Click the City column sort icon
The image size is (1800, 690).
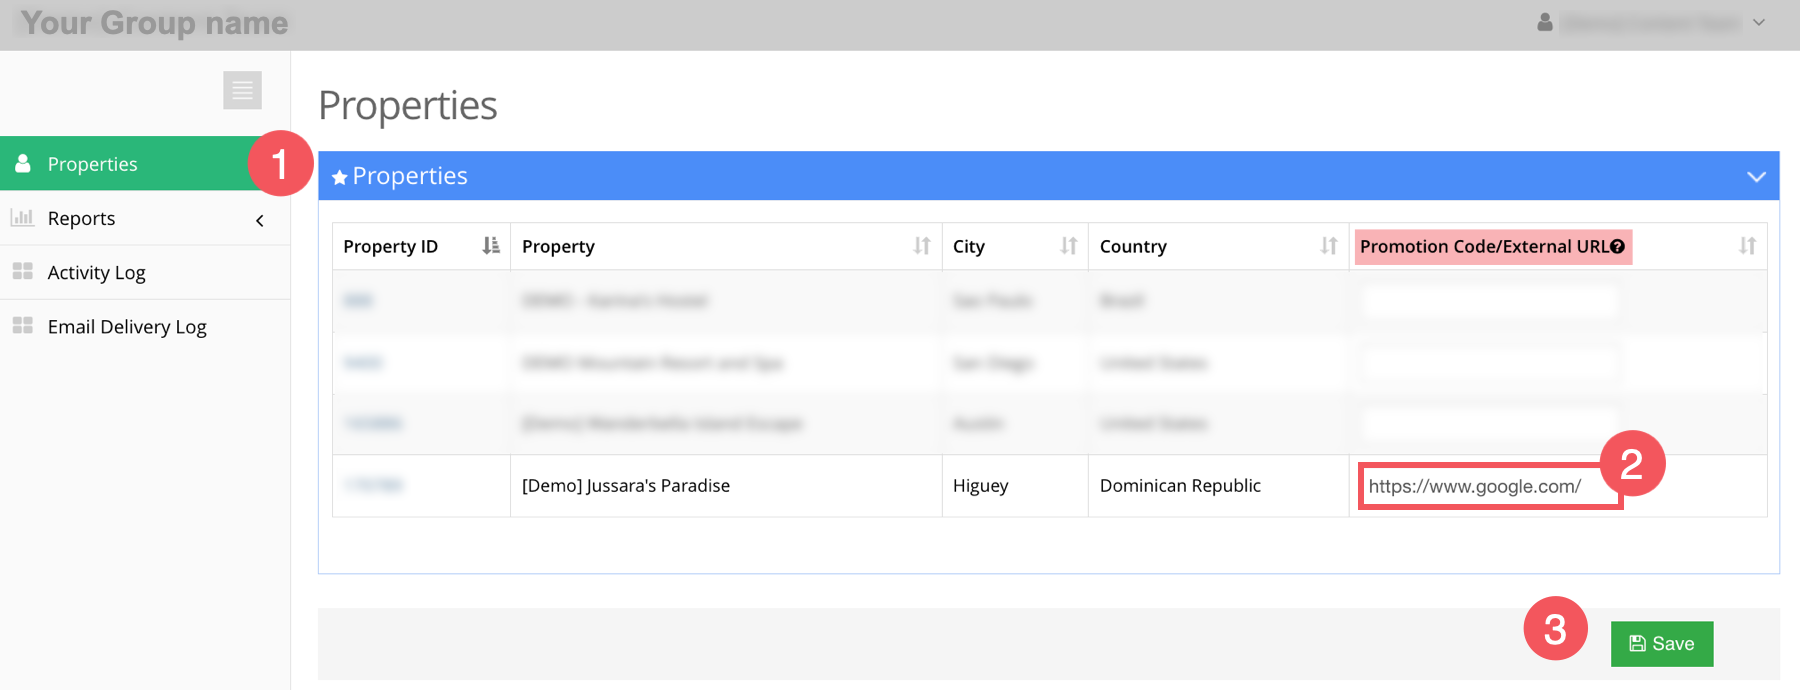tap(1068, 246)
